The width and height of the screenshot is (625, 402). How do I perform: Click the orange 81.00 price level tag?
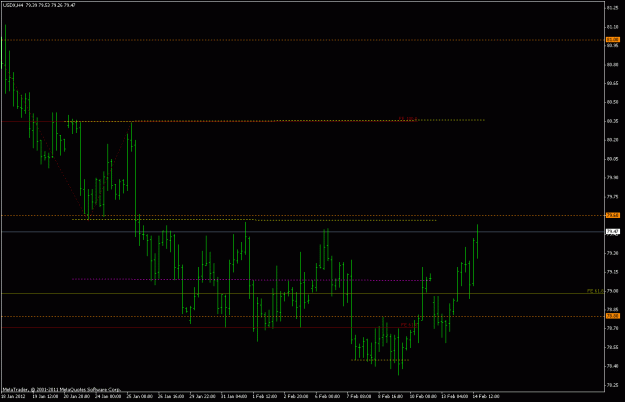coord(613,40)
